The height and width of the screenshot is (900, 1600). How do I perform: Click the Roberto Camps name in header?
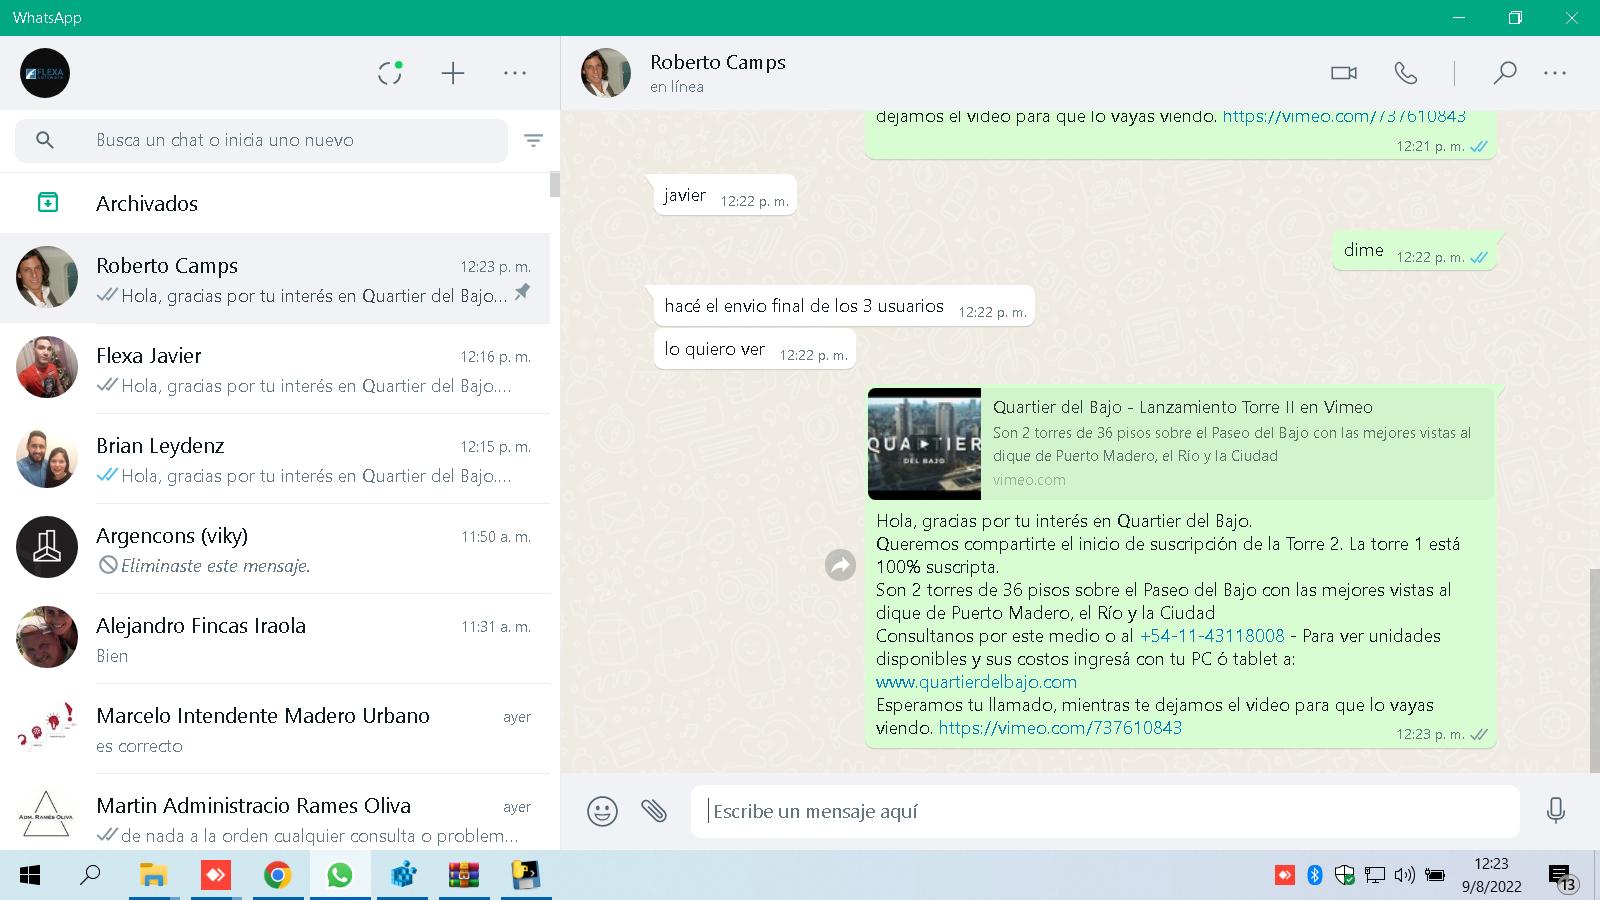(718, 62)
